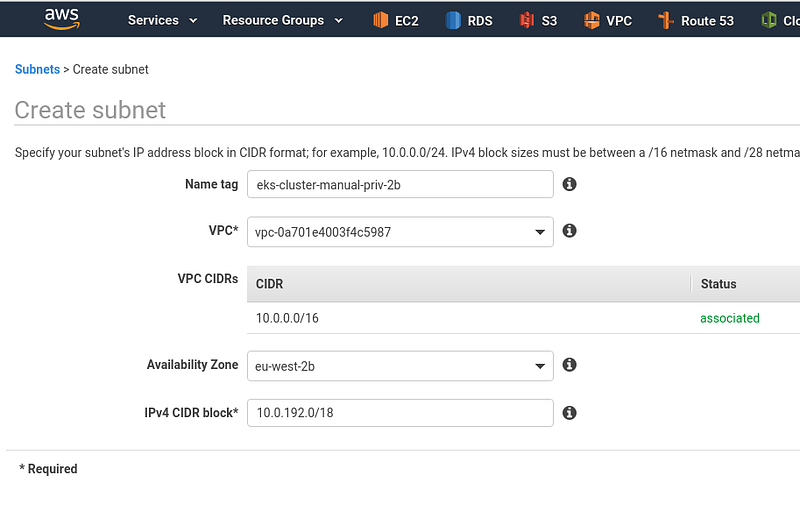Select the 10.0.0.0/16 CIDR cell

pos(287,318)
